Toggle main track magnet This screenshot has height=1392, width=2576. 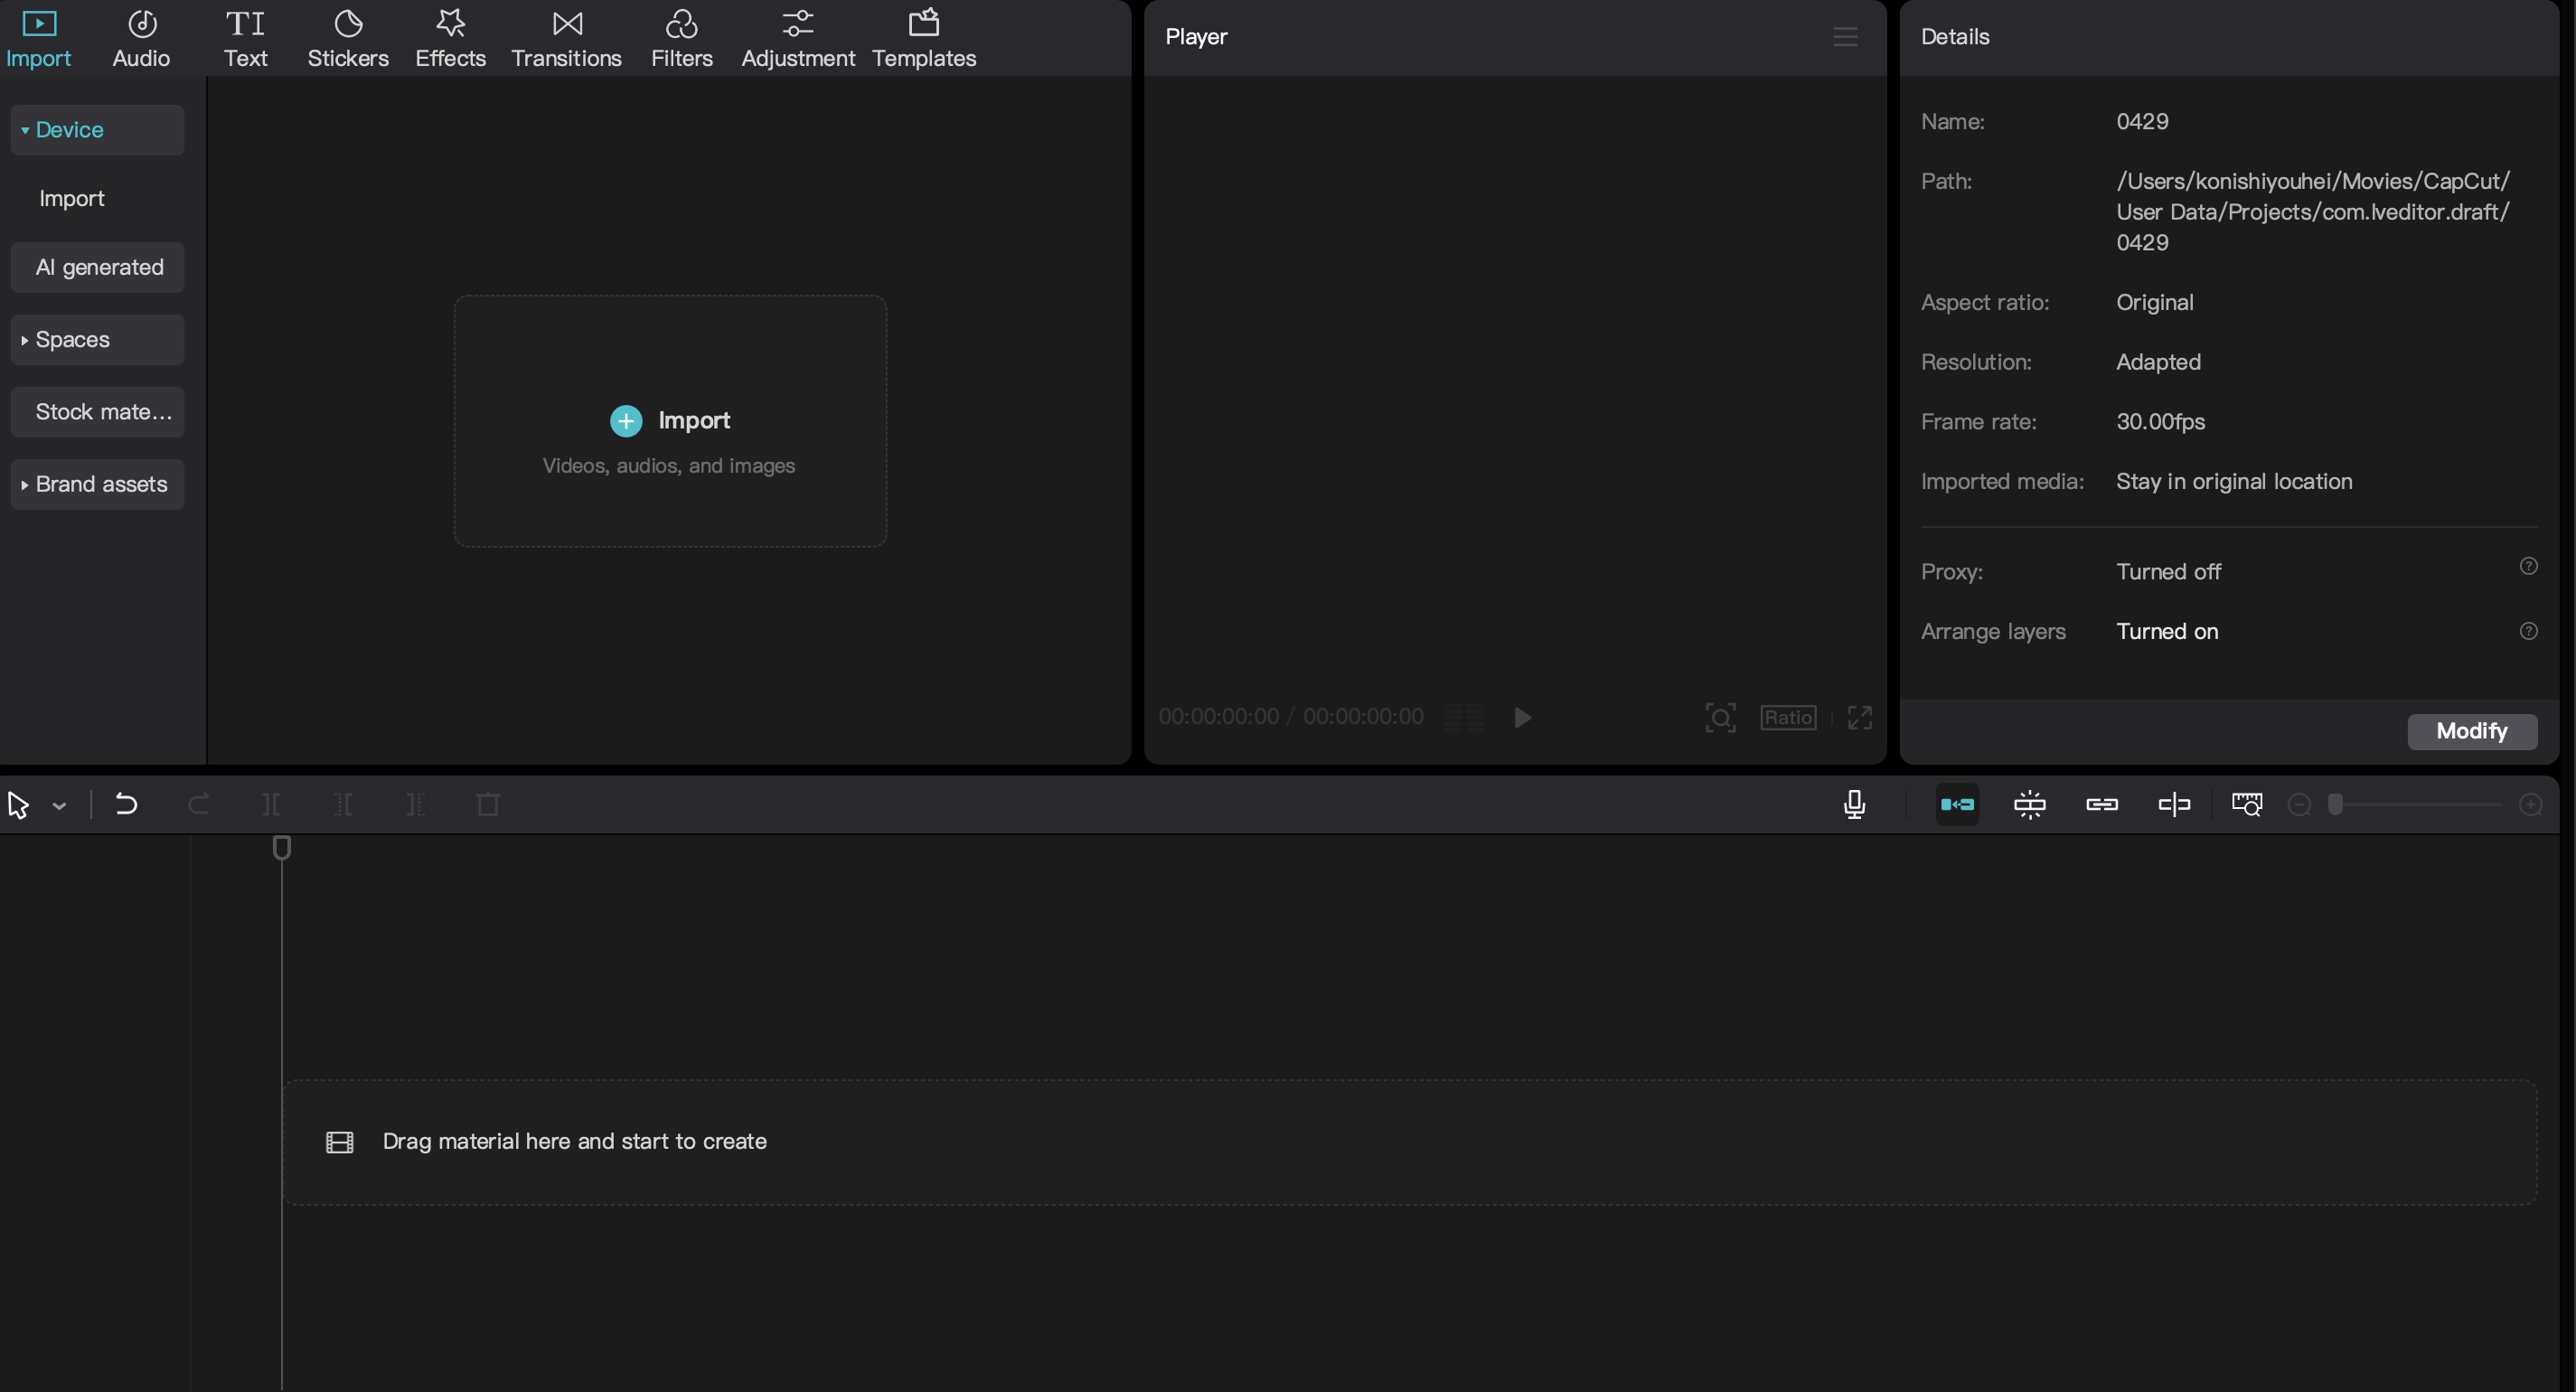[x=1957, y=804]
